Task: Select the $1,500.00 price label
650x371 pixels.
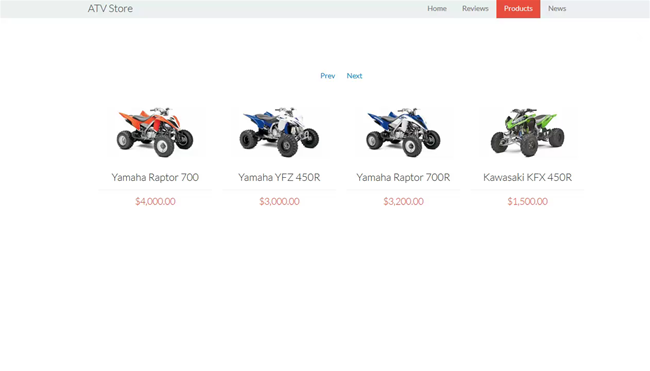Action: click(x=527, y=201)
